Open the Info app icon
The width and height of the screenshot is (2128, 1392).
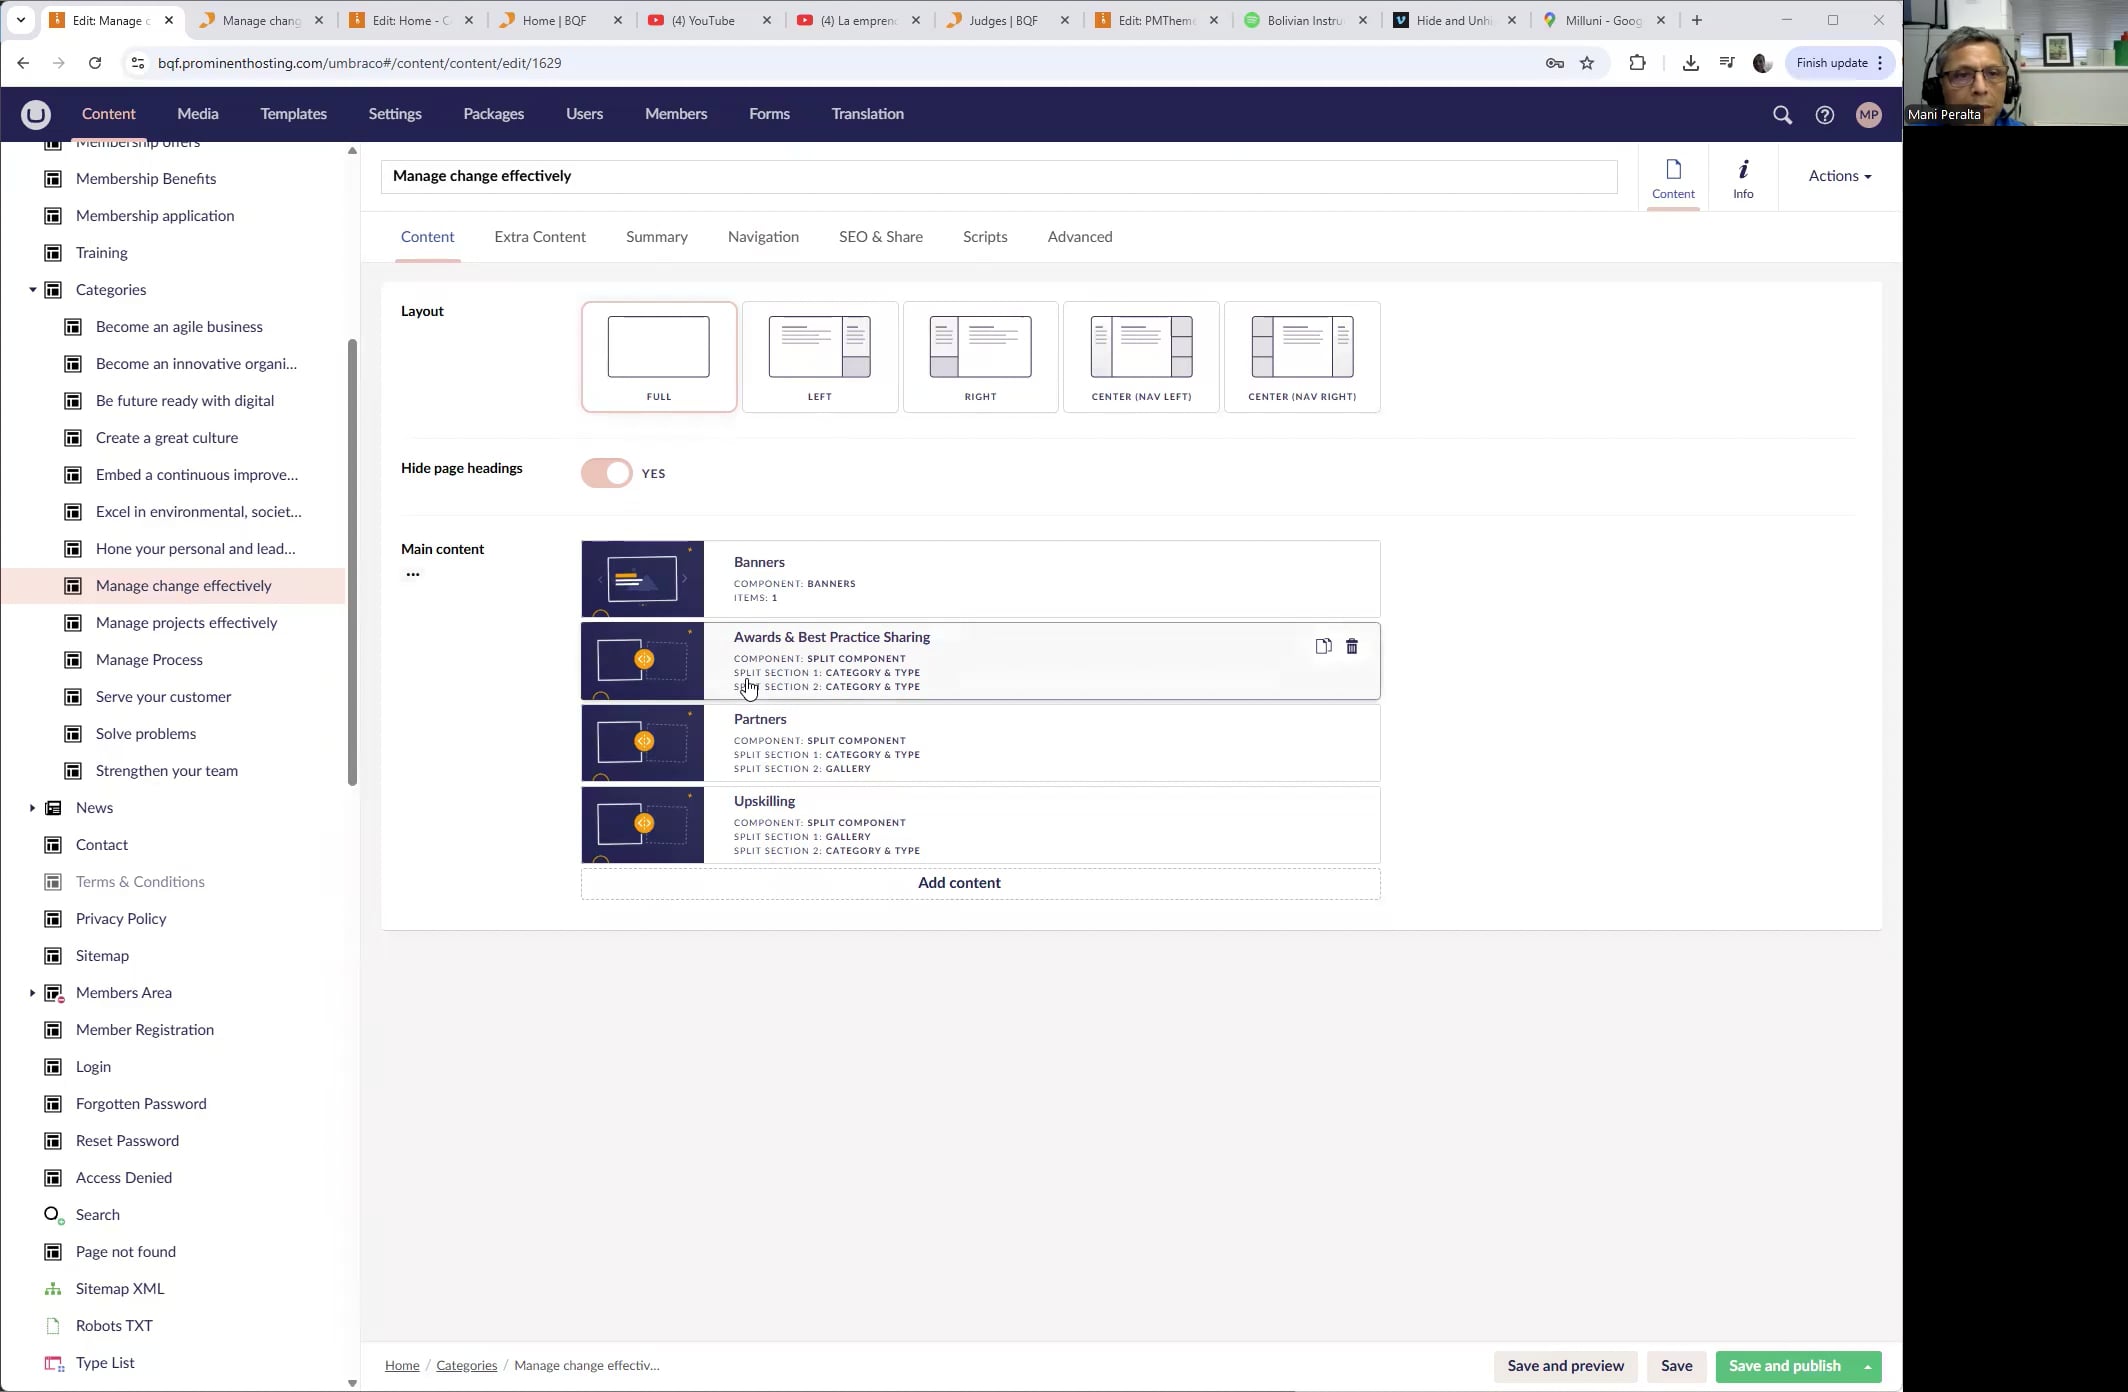click(1743, 178)
